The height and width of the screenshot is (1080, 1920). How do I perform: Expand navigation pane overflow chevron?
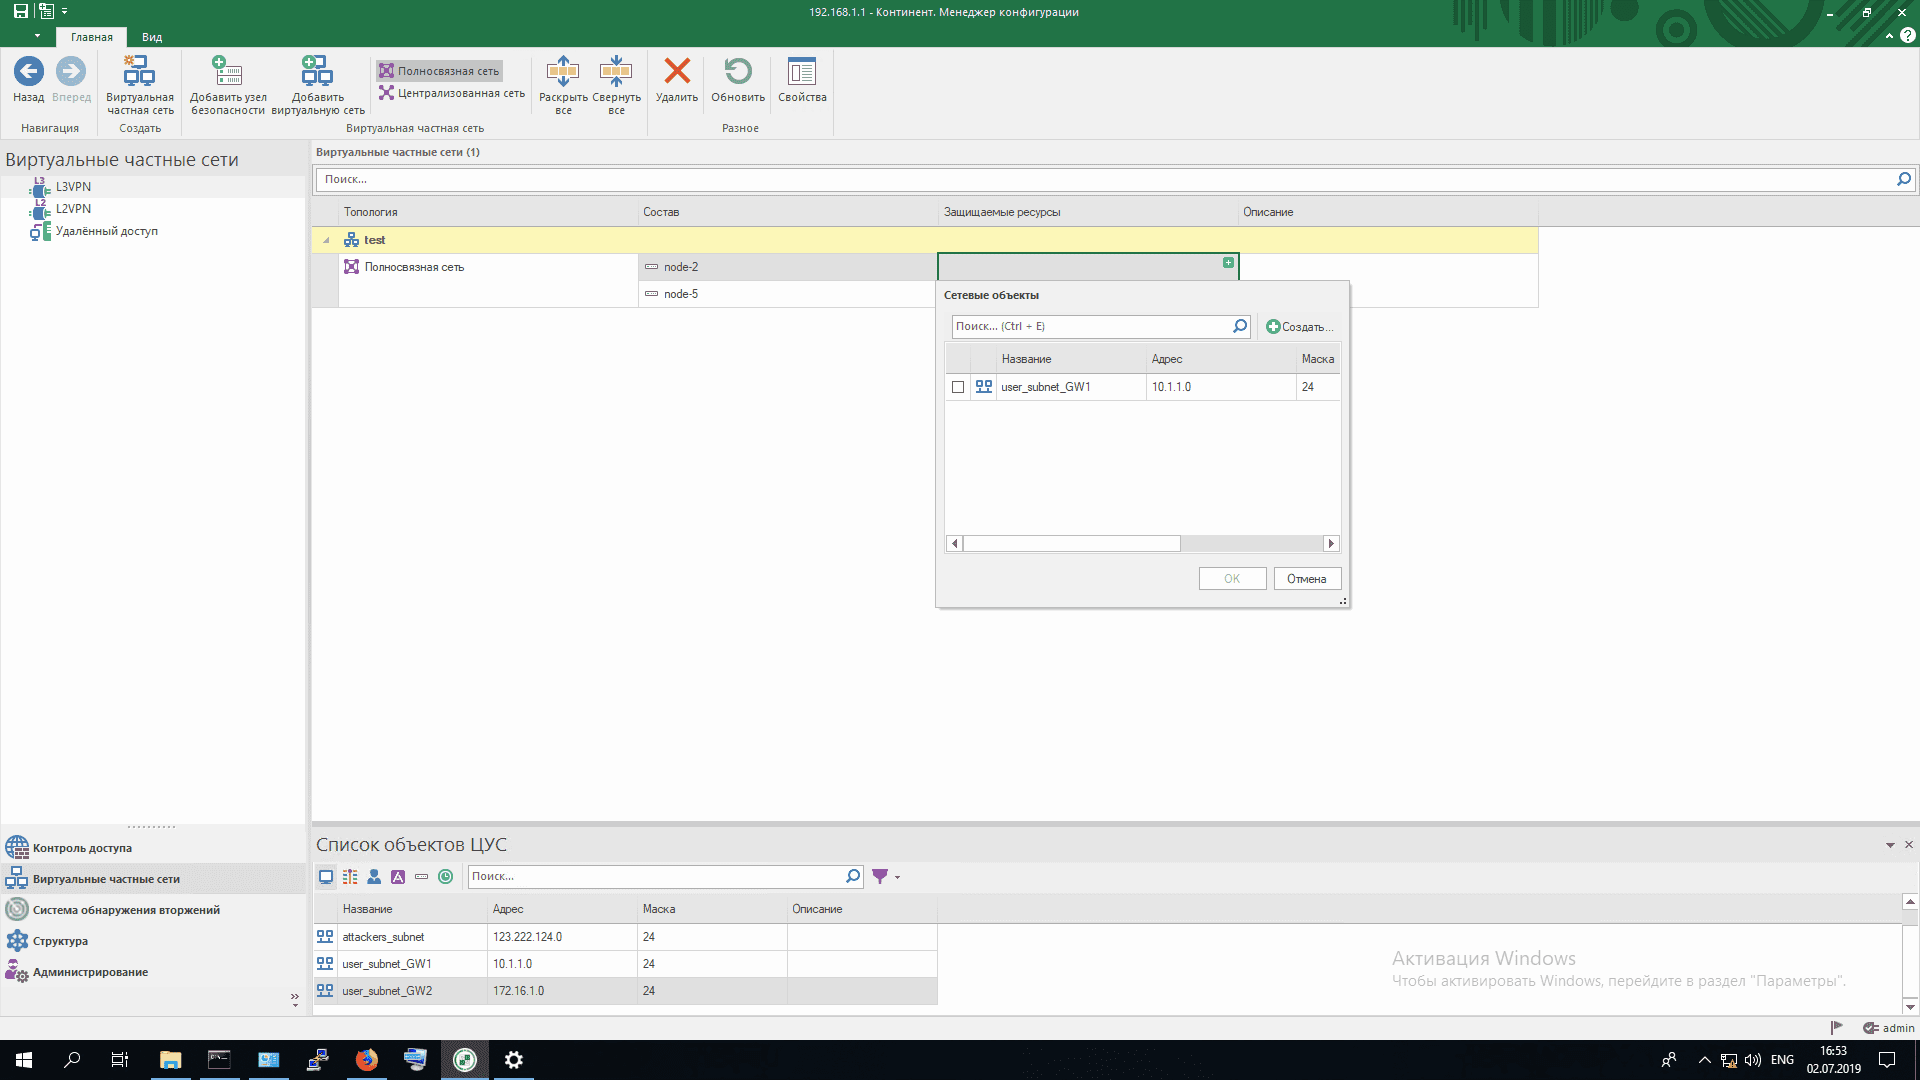point(294,998)
